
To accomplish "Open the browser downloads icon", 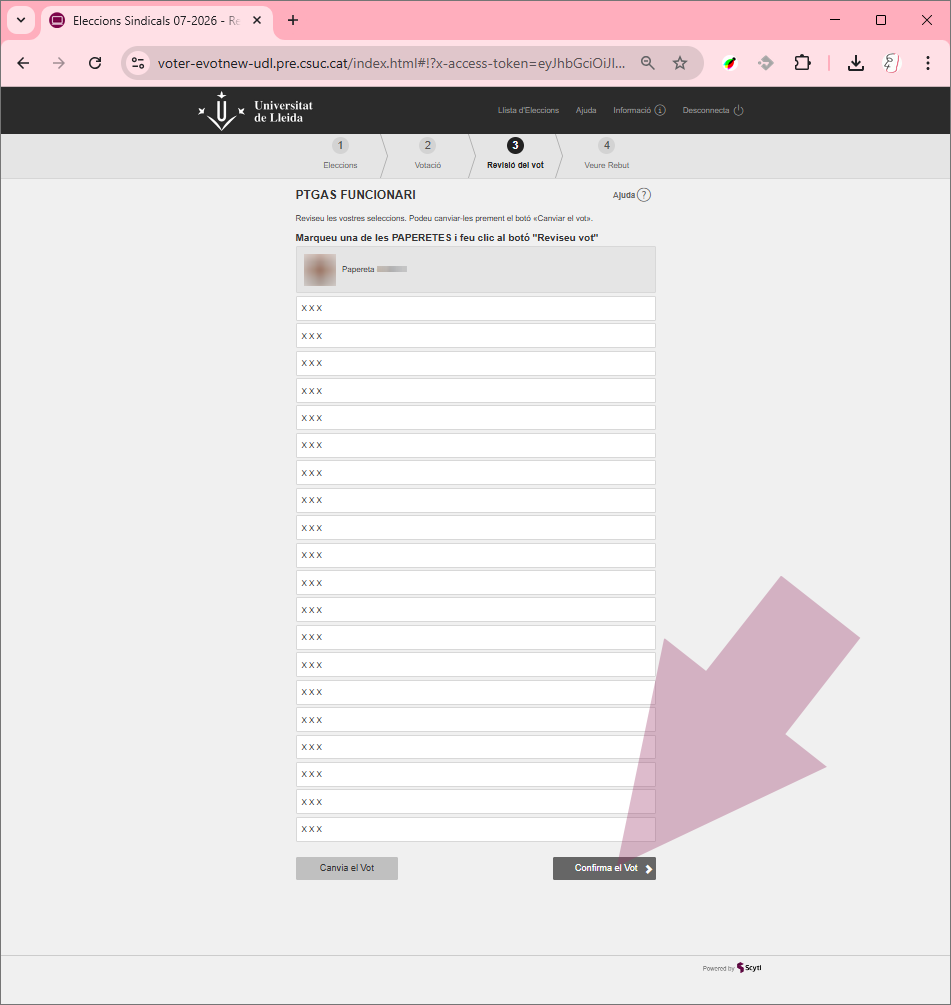I will tap(856, 63).
